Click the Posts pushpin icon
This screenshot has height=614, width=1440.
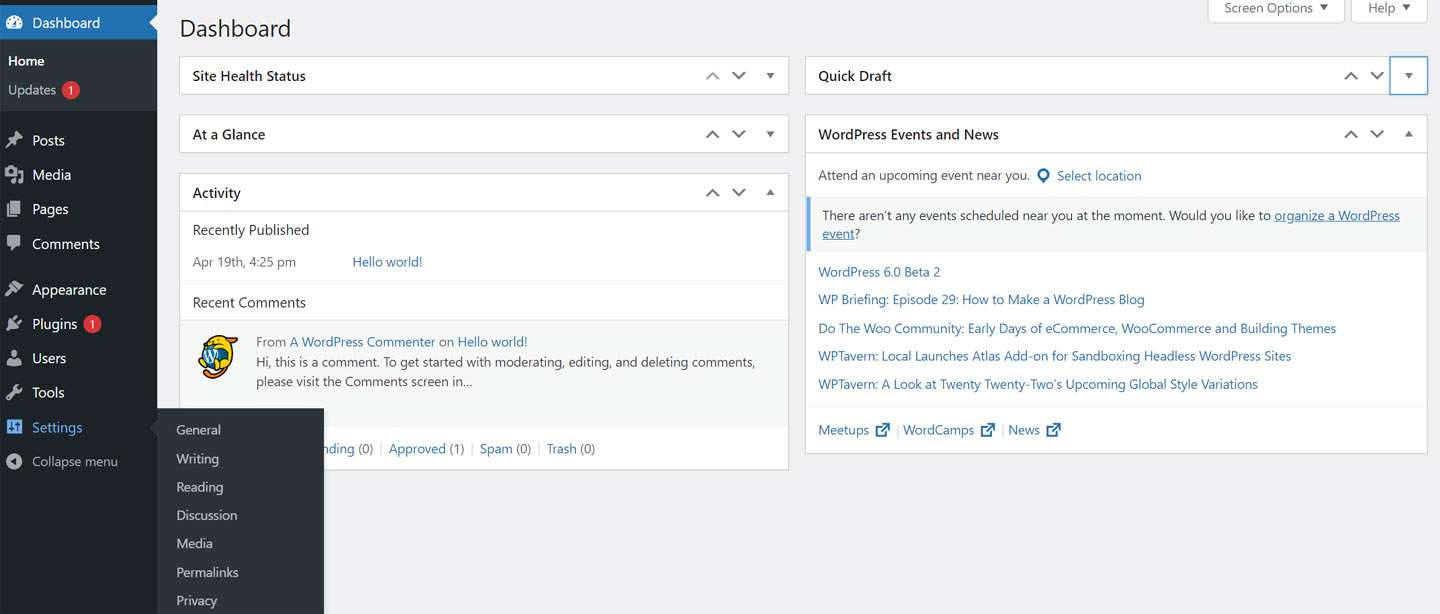tap(14, 140)
